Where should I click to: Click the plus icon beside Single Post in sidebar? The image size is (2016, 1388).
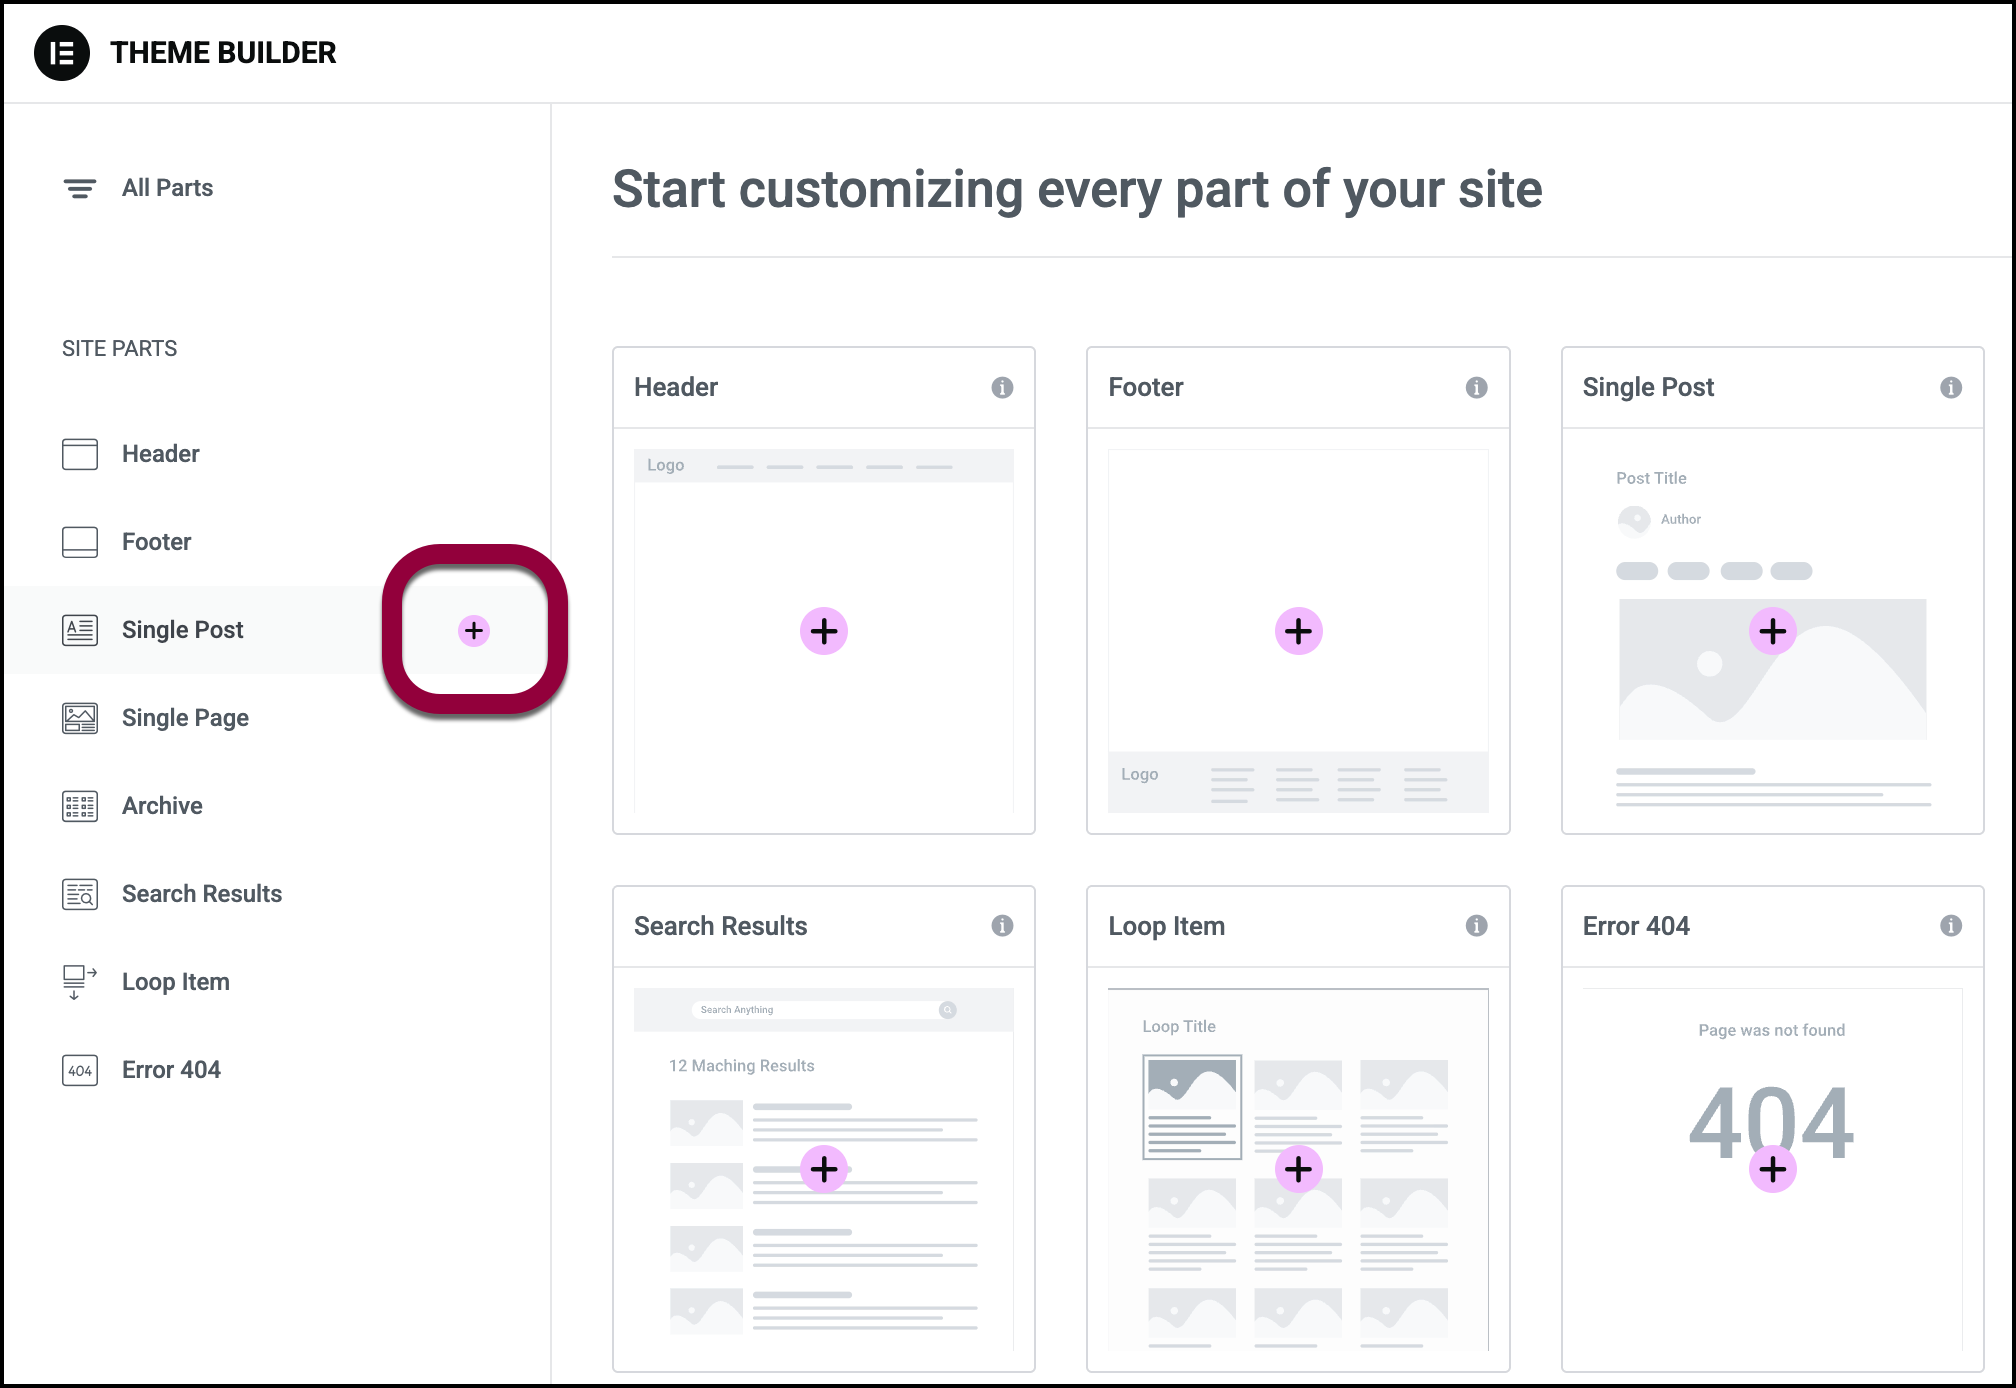click(x=474, y=631)
